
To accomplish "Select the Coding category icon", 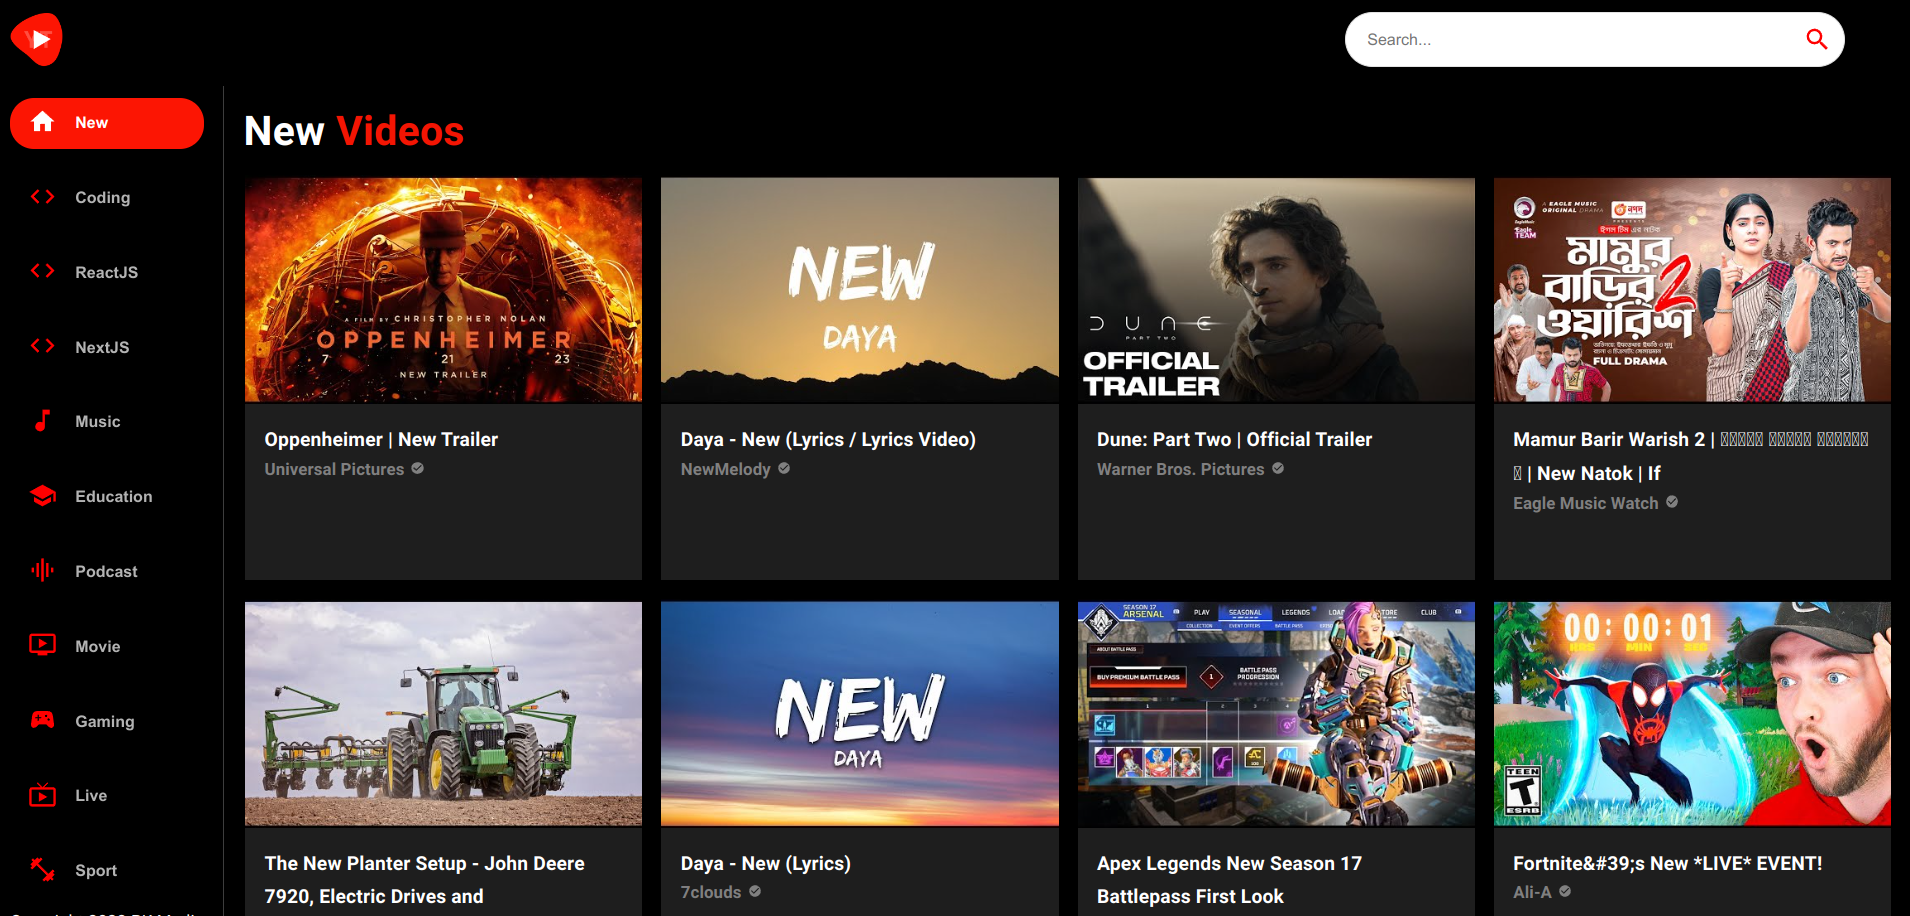I will [x=43, y=197].
